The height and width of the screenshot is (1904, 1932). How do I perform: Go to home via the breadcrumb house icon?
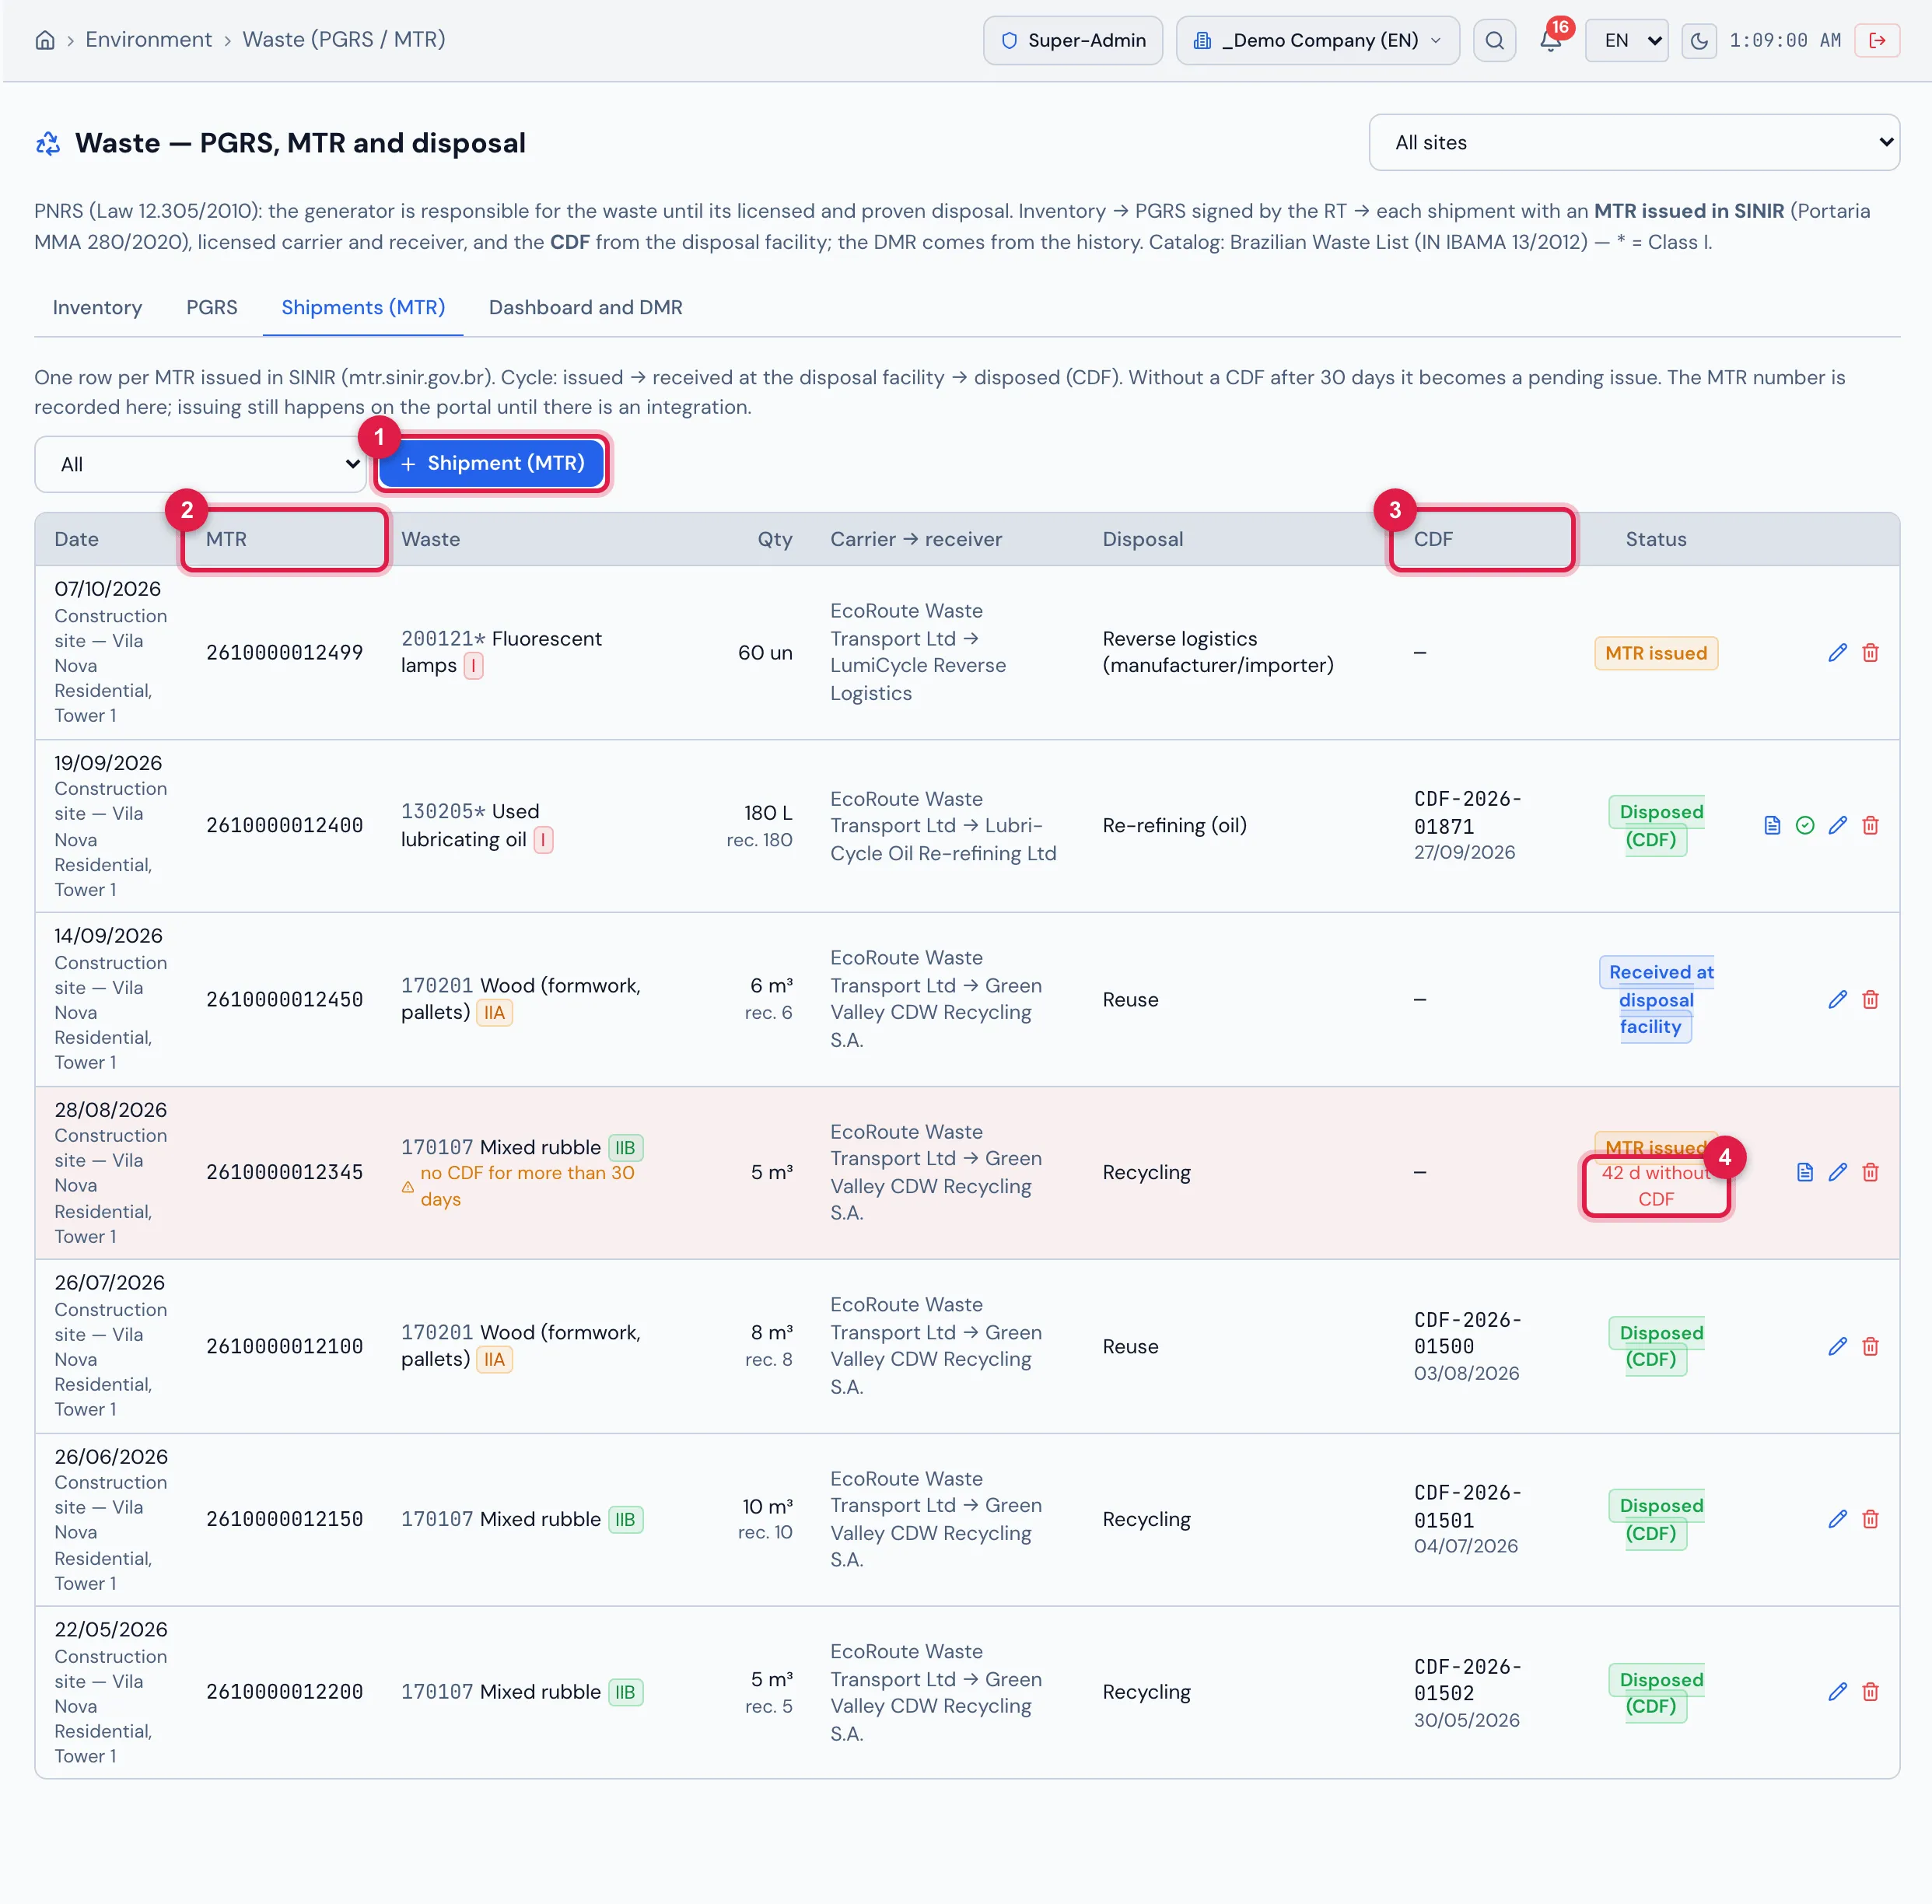tap(45, 40)
